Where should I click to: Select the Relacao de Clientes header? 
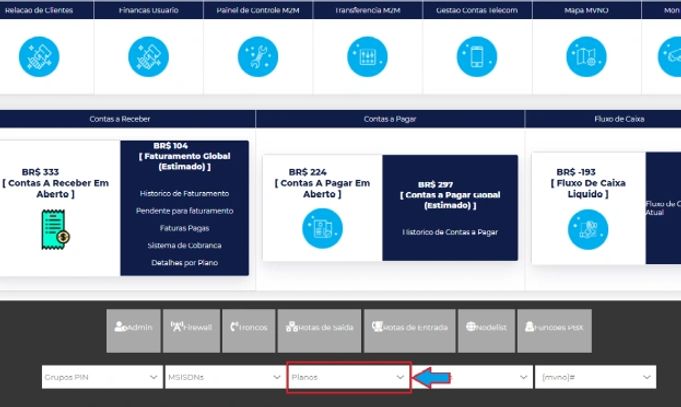click(39, 10)
